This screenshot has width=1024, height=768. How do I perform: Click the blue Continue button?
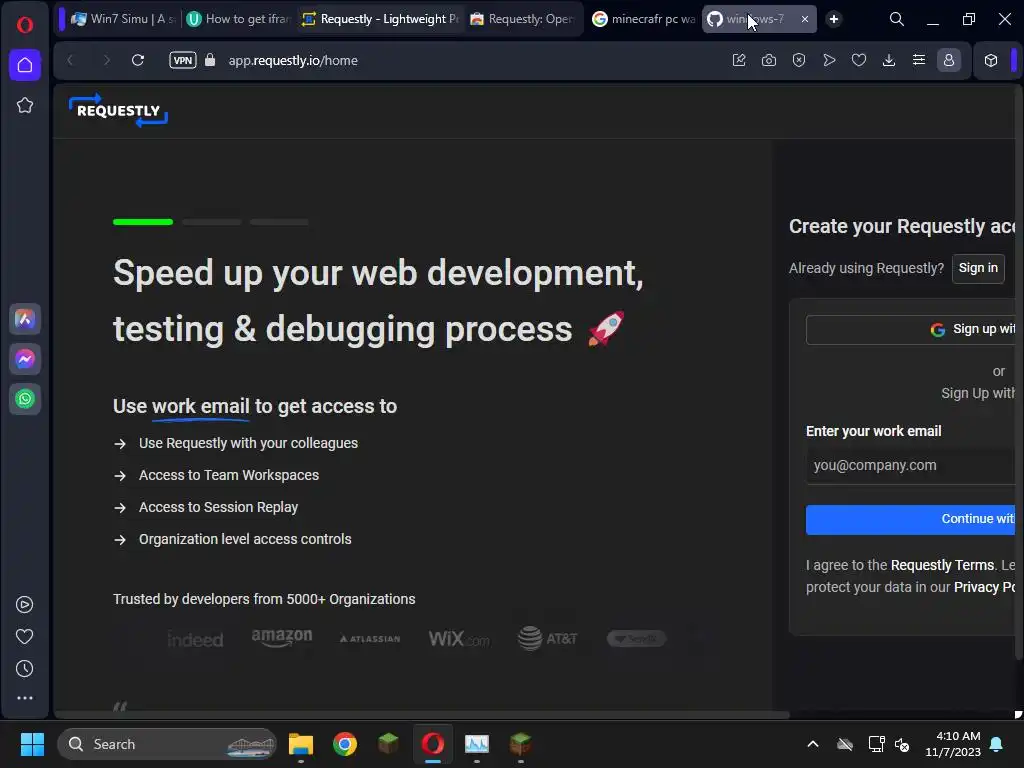point(910,519)
